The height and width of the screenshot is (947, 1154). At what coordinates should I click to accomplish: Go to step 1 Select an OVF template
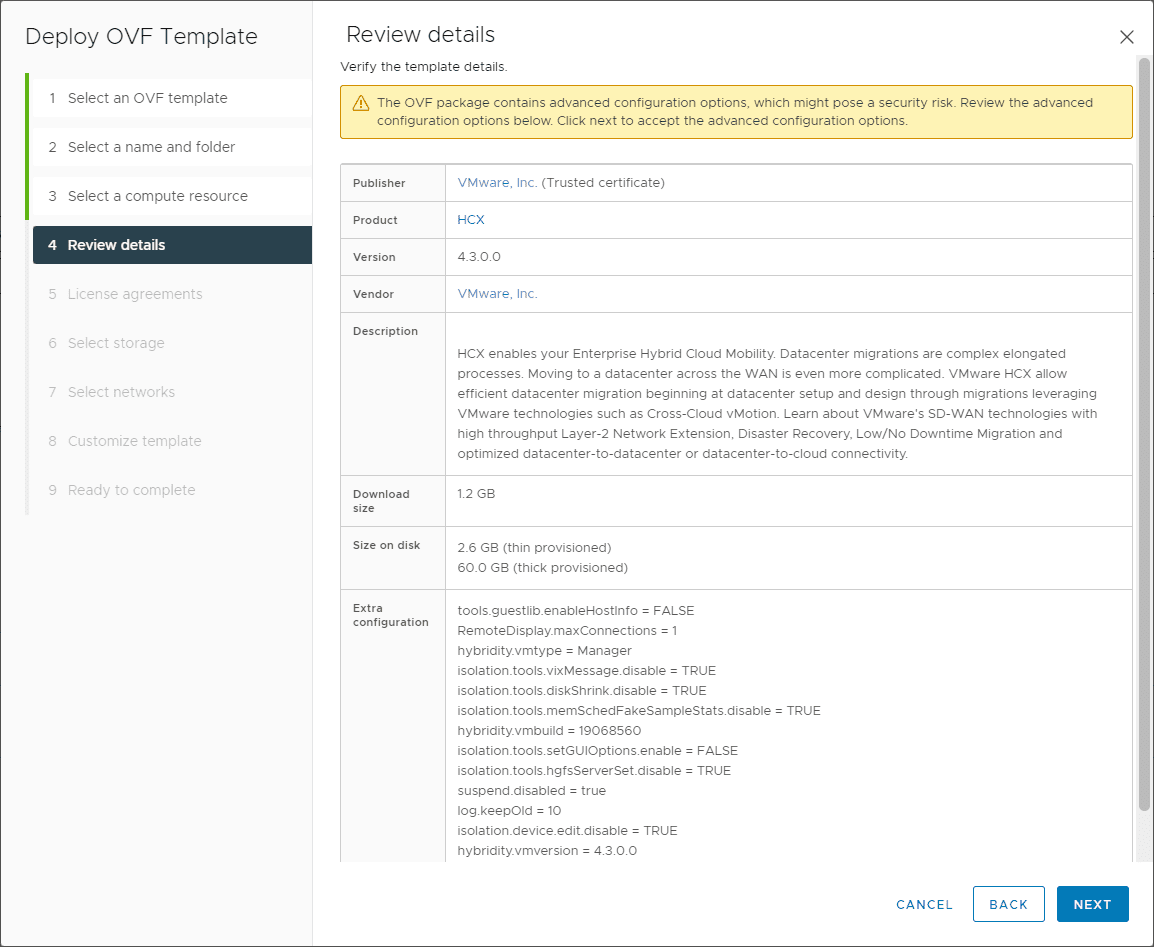[147, 98]
